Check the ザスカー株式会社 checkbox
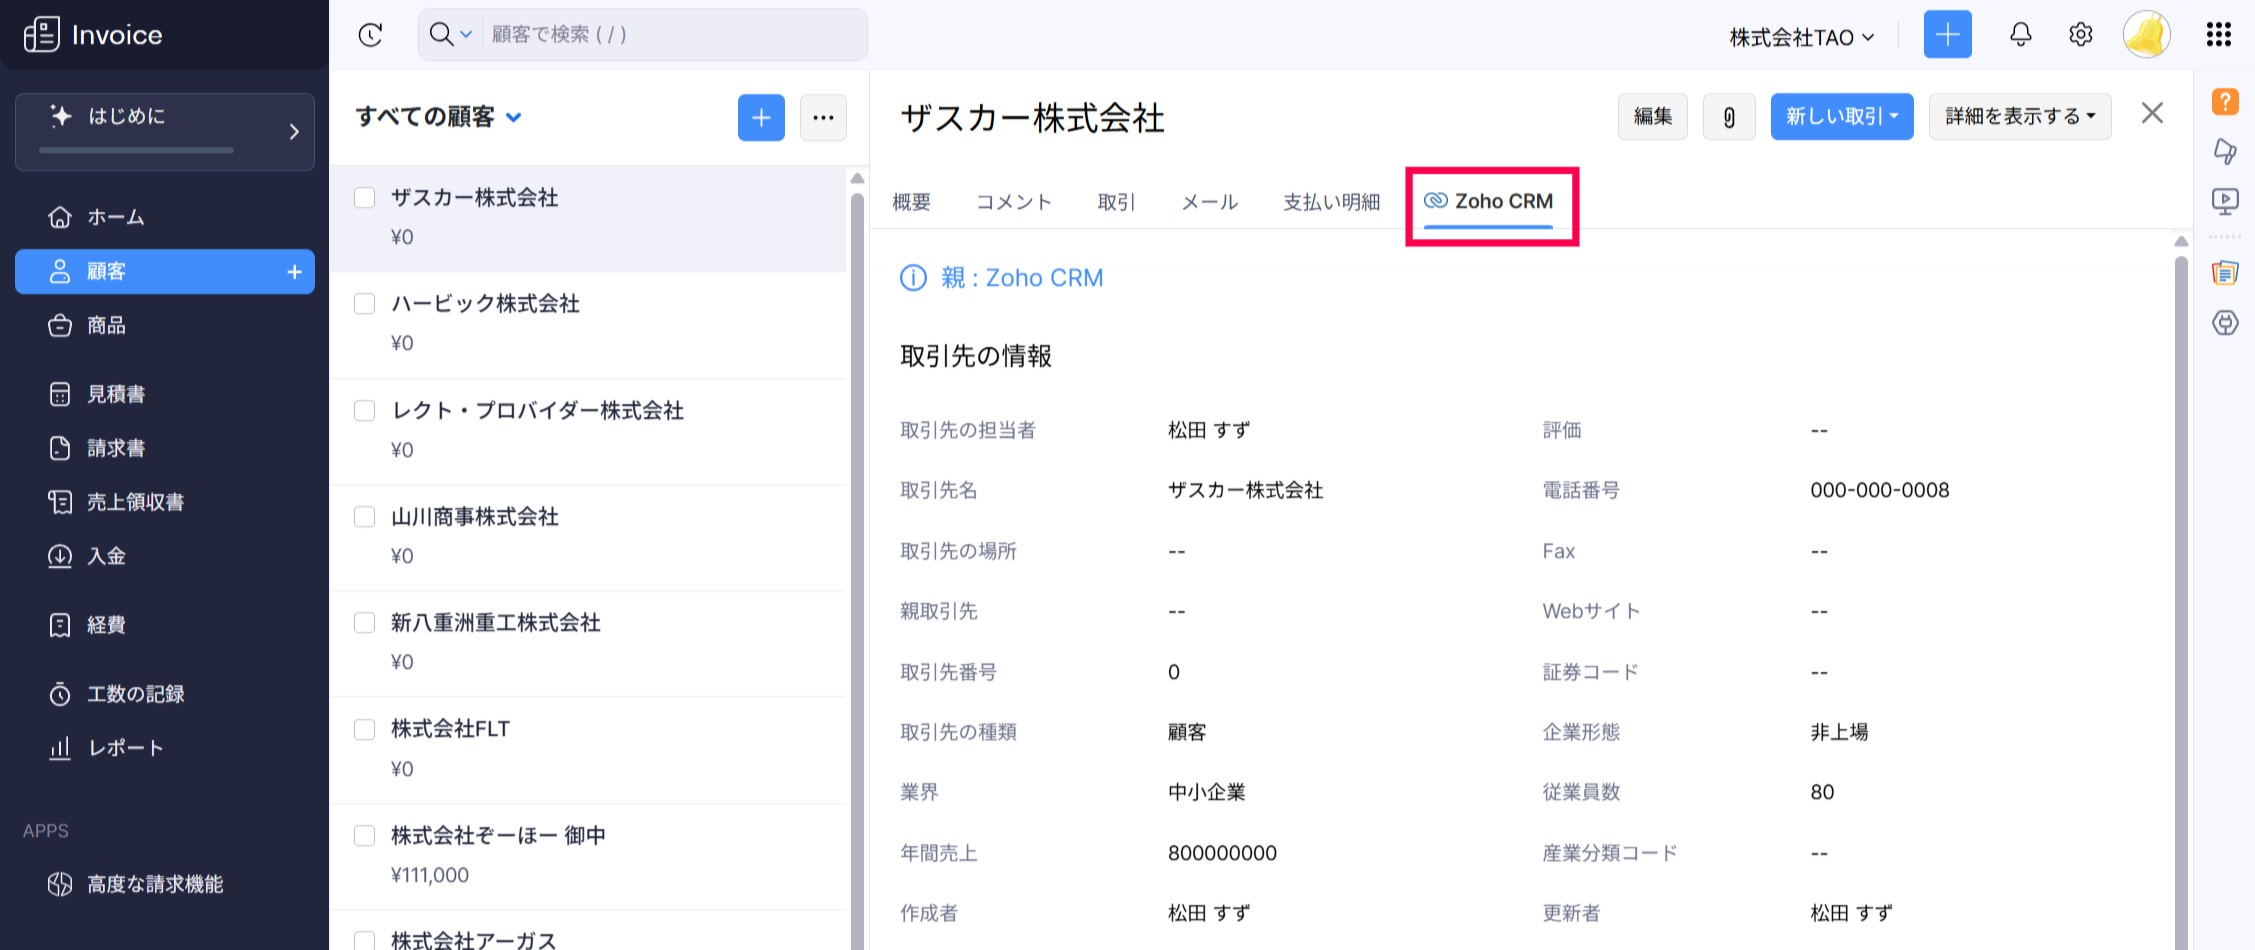The width and height of the screenshot is (2255, 950). [x=365, y=198]
